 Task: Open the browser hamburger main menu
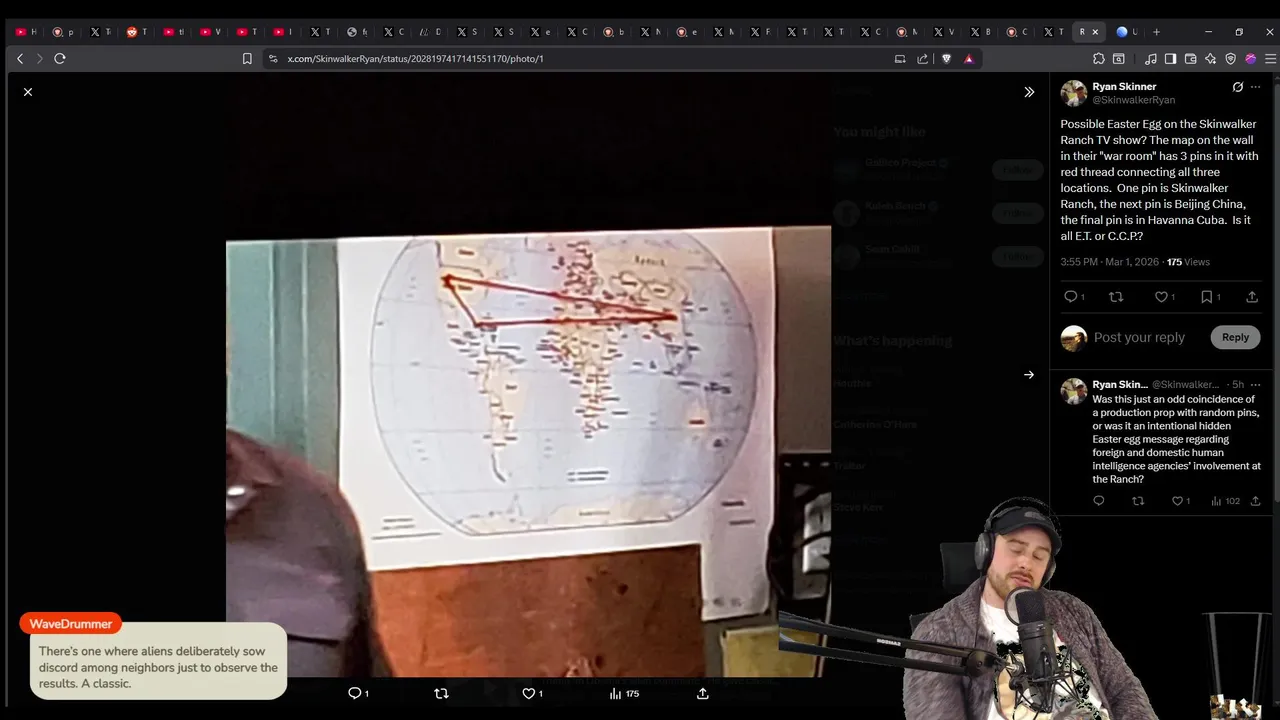pos(1271,59)
